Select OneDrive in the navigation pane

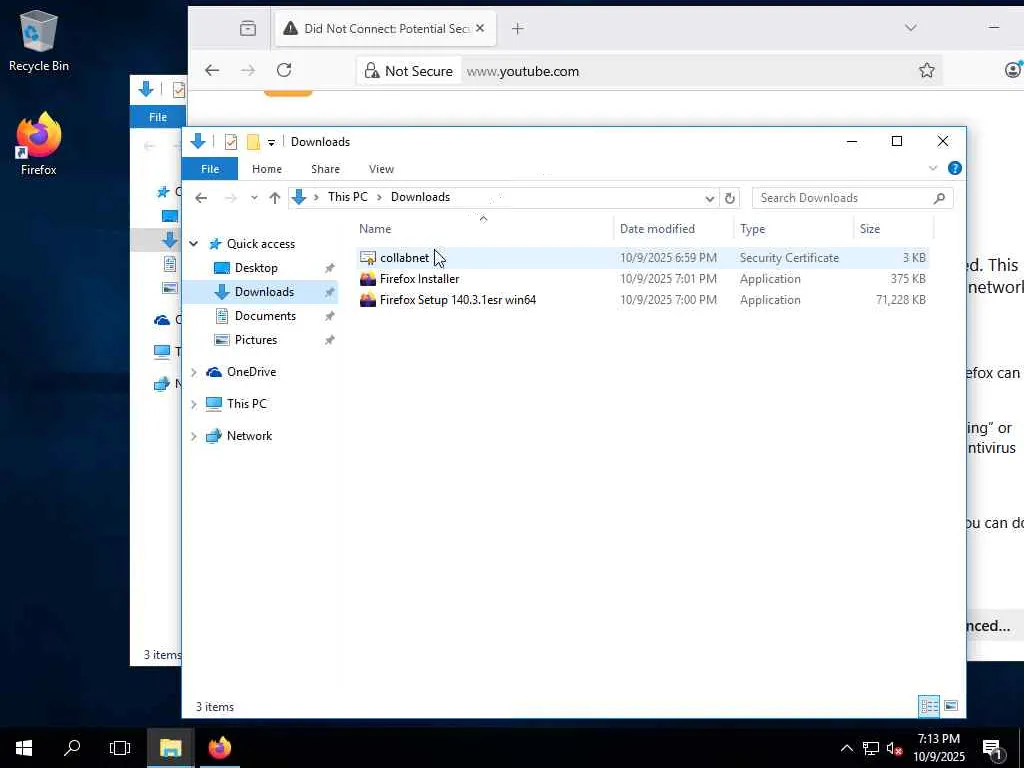point(251,372)
